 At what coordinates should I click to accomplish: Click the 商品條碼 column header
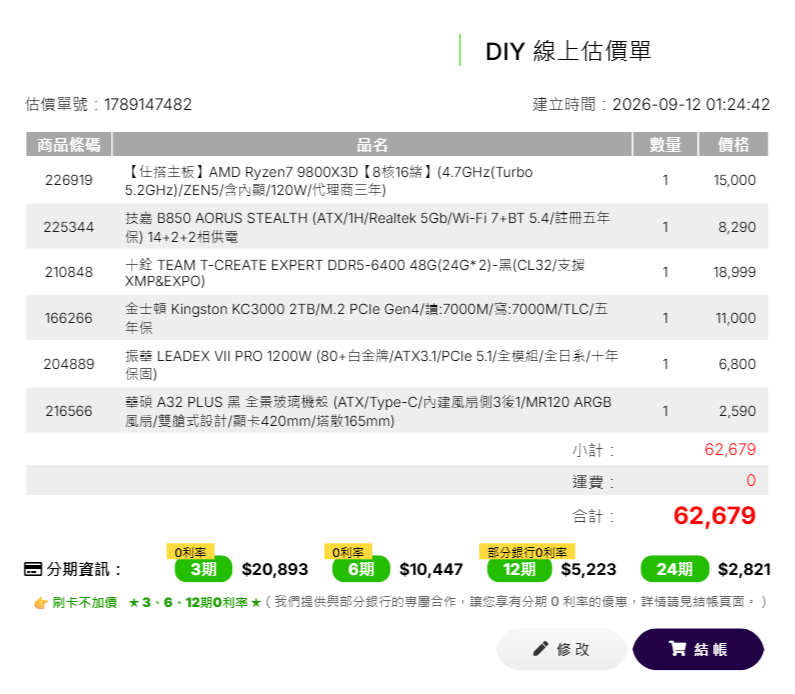(69, 144)
